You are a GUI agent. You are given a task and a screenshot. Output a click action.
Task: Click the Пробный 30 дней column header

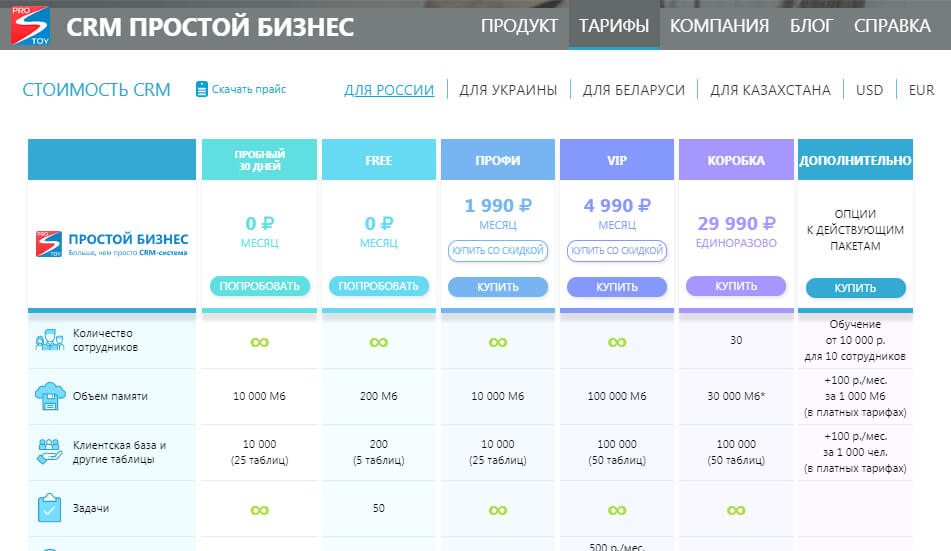point(260,160)
